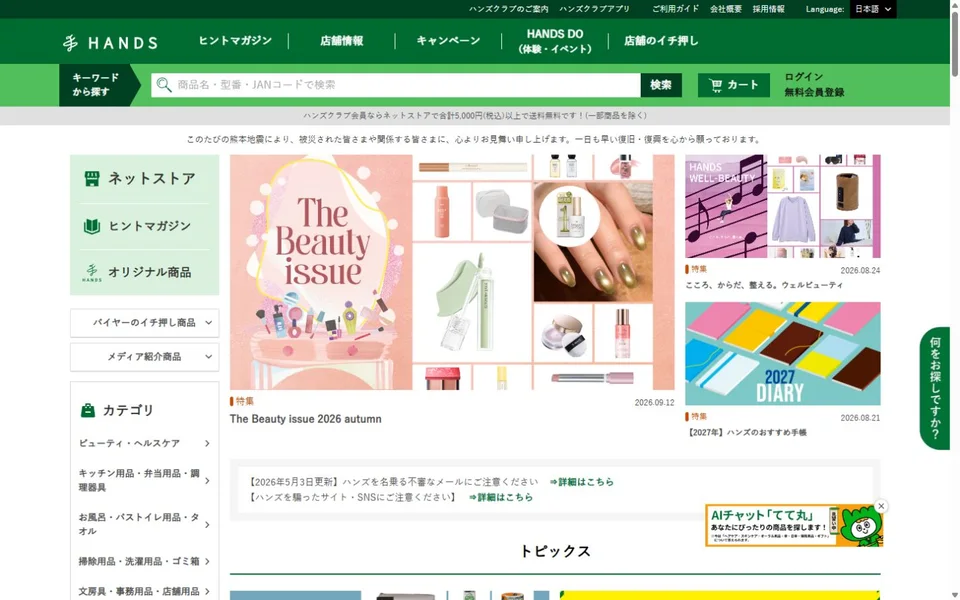Viewport: 960px width, 600px height.
Task: Click the date 2026.08.24
Action: 860,271
